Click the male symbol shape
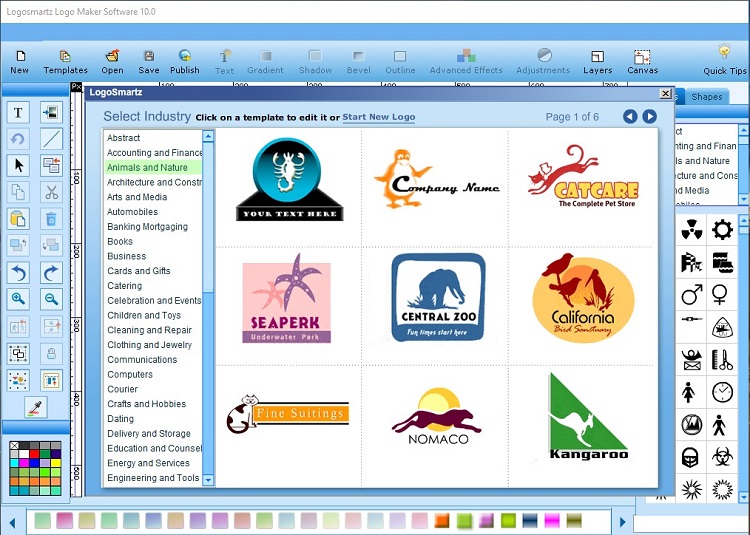The width and height of the screenshot is (750, 535). click(692, 295)
